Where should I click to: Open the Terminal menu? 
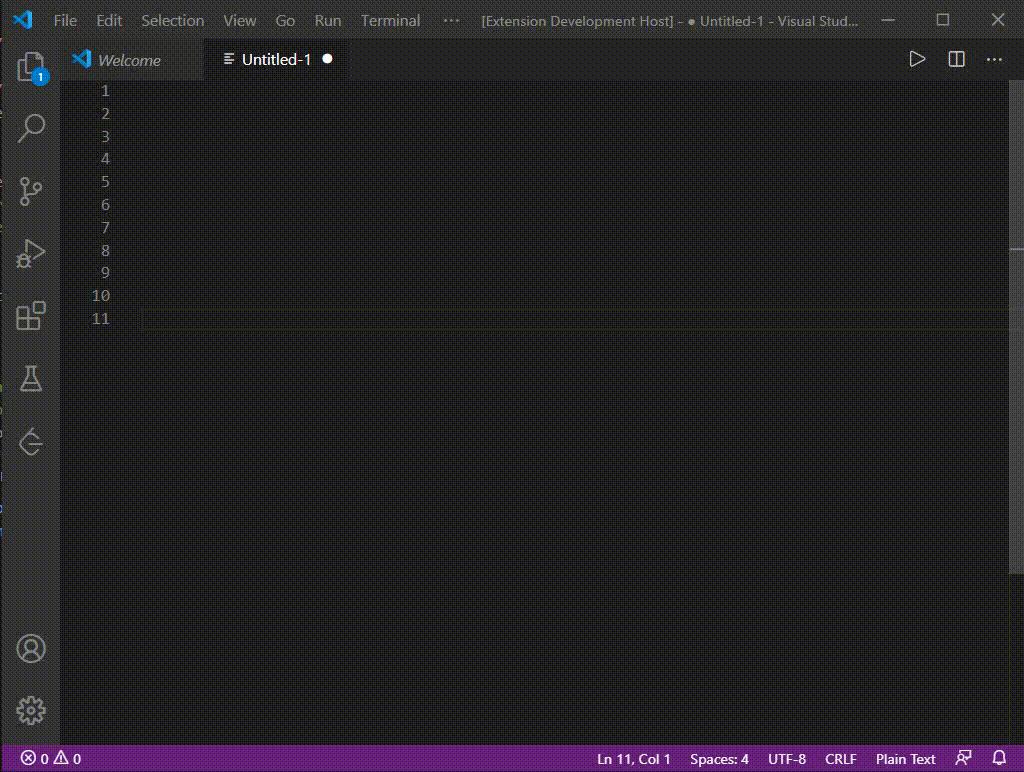click(x=390, y=20)
